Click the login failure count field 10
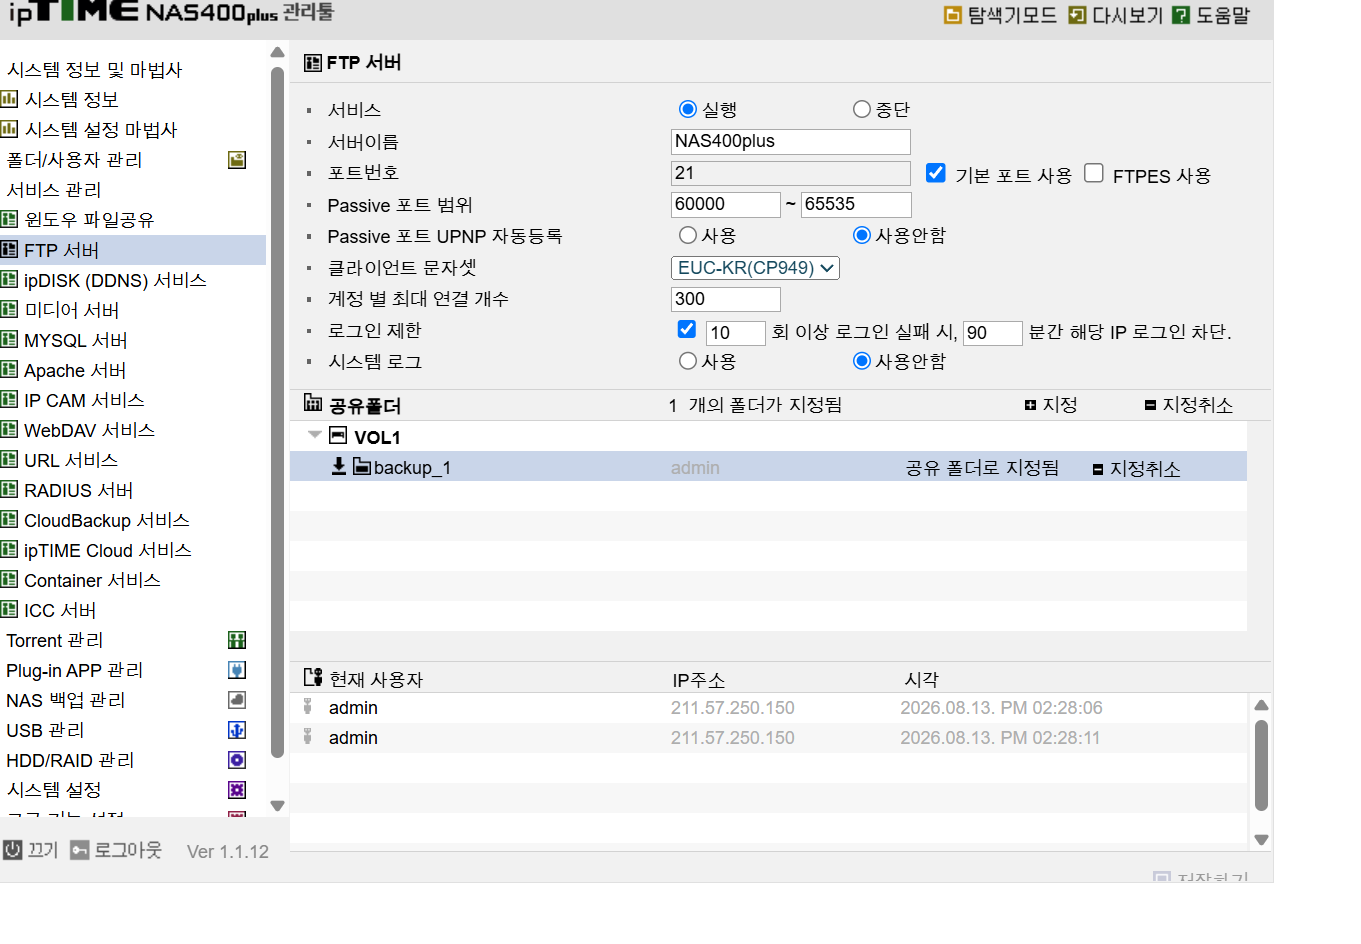The image size is (1361, 944). coord(736,333)
